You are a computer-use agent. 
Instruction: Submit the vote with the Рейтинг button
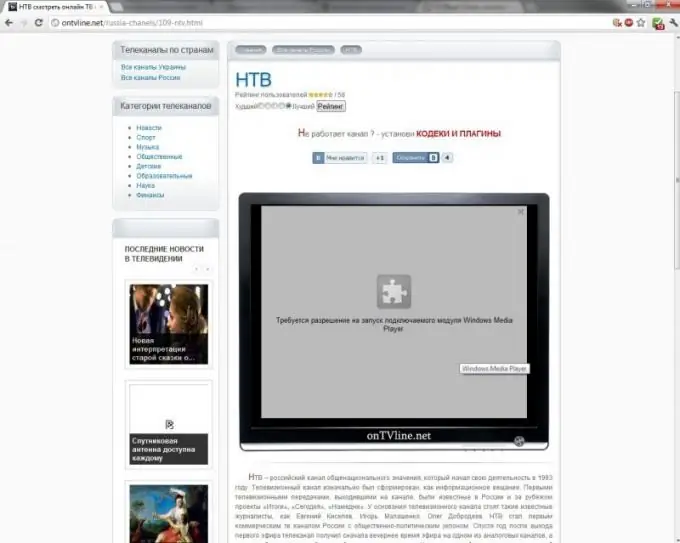[331, 106]
